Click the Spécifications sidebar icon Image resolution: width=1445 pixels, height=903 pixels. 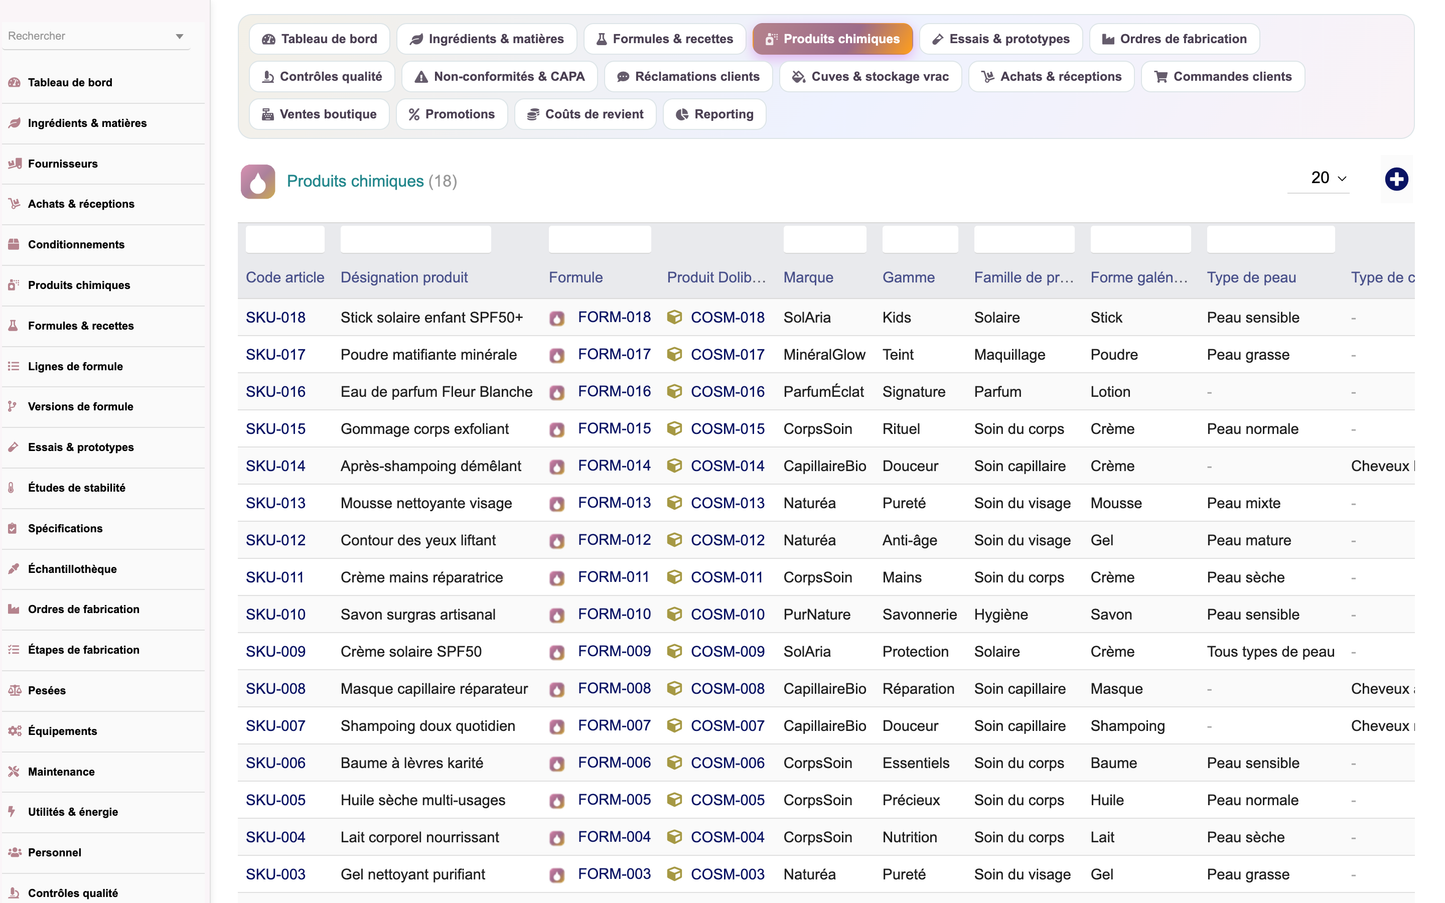tap(14, 529)
